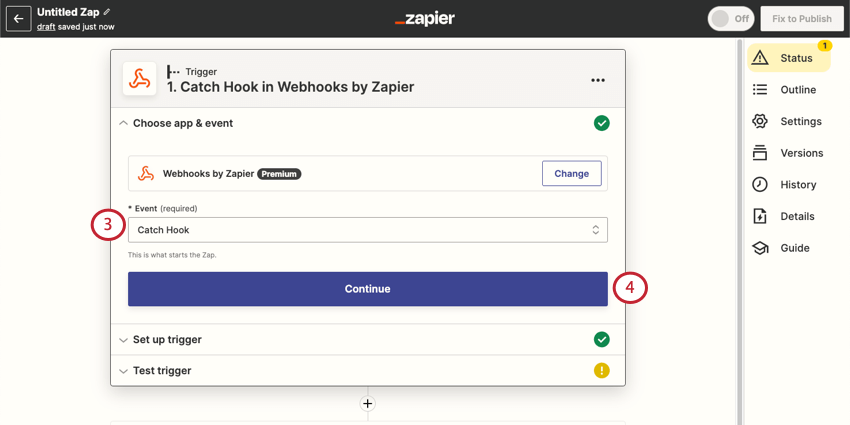Click the draft link under title
The width and height of the screenshot is (850, 425).
coord(46,27)
